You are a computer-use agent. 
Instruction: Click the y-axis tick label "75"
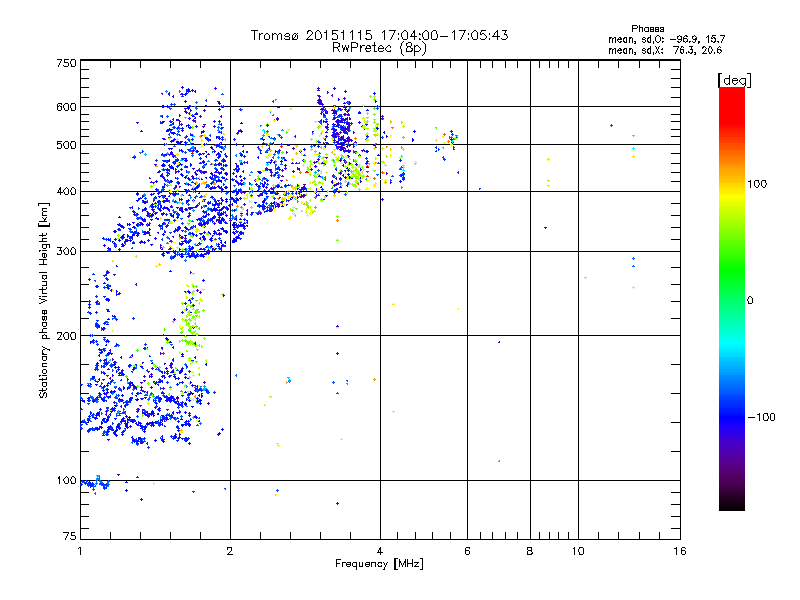click(x=70, y=536)
